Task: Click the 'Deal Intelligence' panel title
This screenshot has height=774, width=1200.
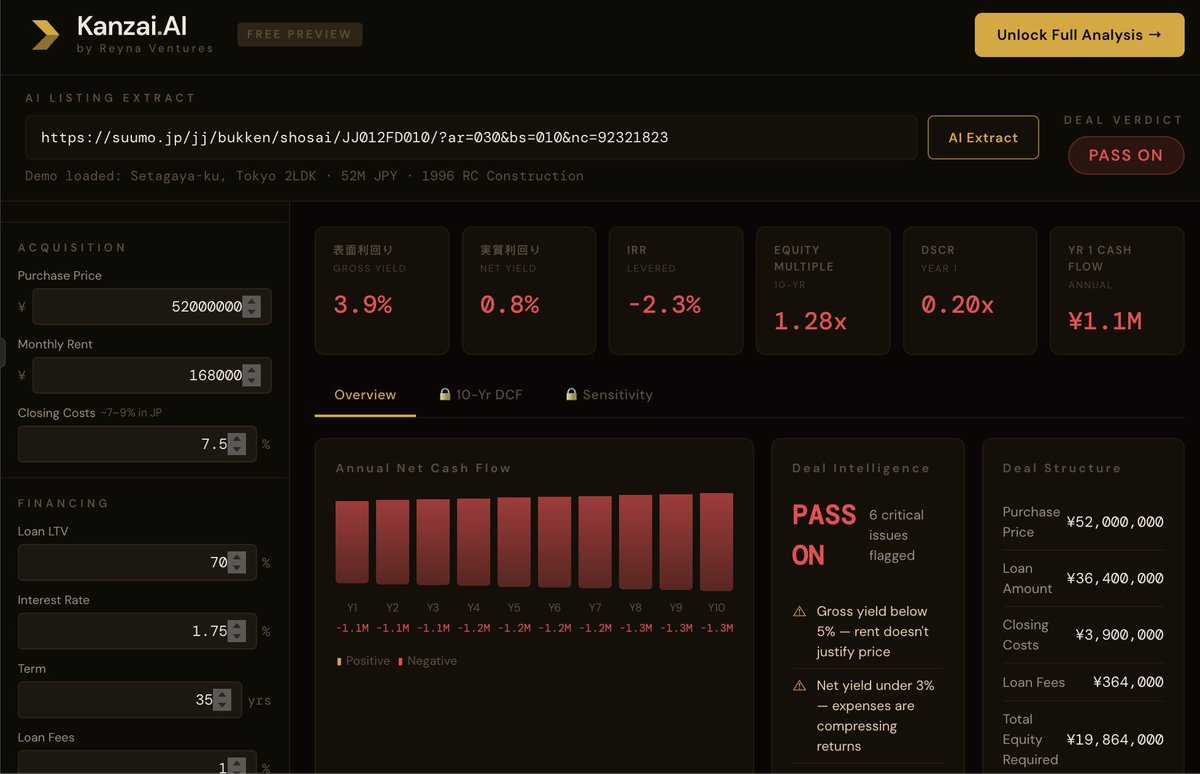Action: tap(861, 468)
